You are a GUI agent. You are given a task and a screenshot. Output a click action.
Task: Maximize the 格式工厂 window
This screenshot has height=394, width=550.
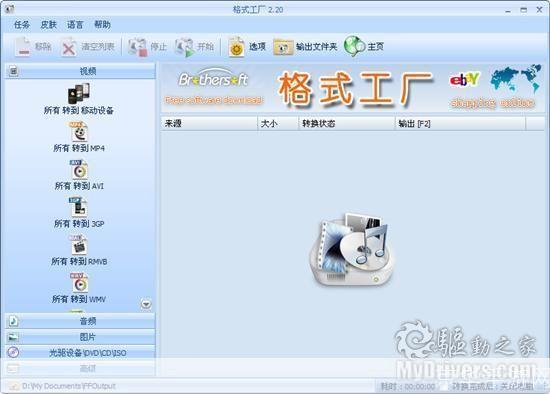pos(524,10)
